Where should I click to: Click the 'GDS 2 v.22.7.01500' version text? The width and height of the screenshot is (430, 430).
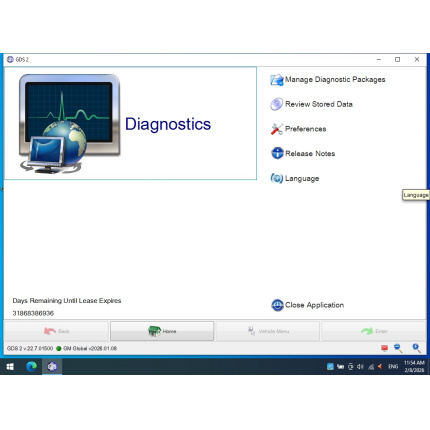pos(30,349)
